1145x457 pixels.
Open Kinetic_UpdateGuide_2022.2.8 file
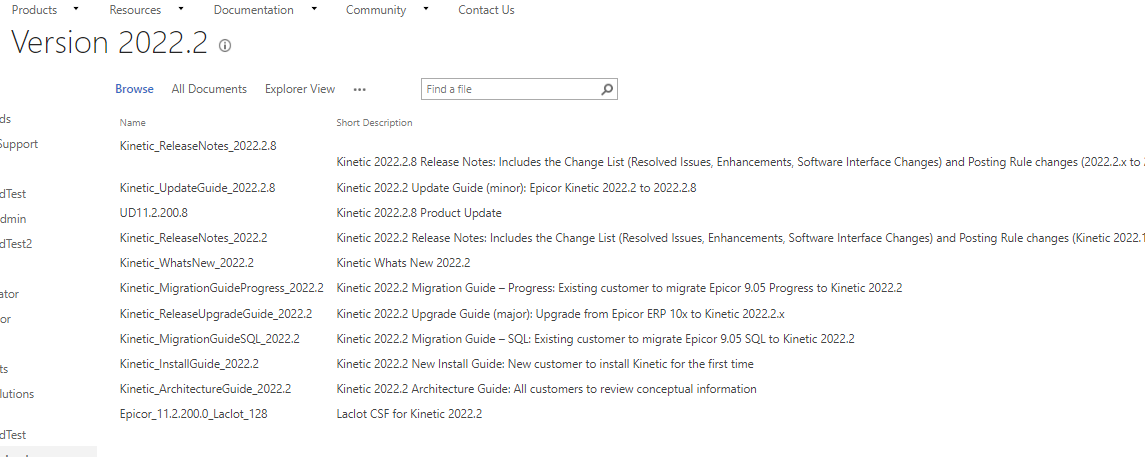pos(197,188)
